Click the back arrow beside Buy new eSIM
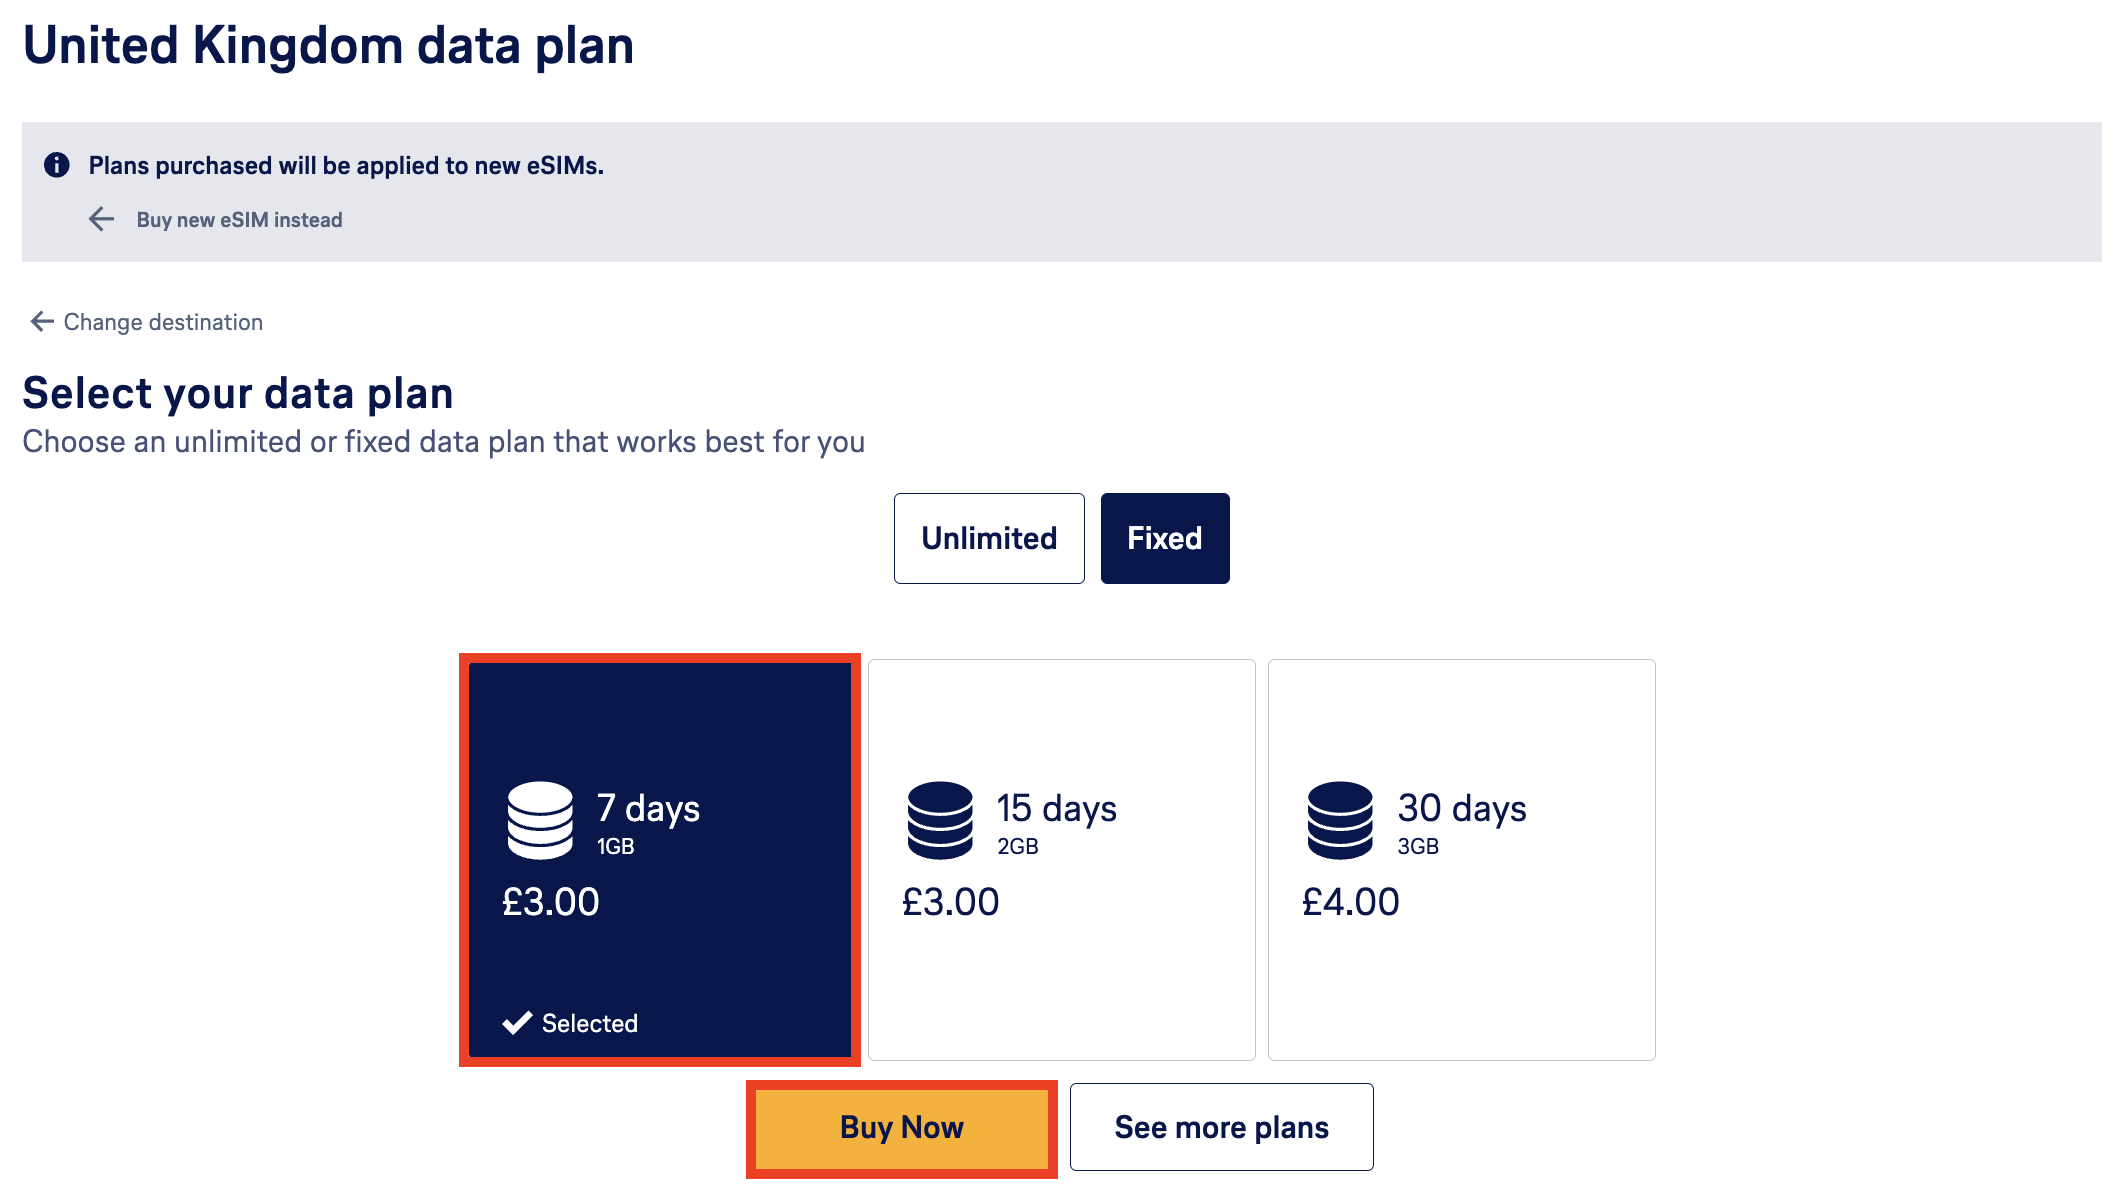The width and height of the screenshot is (2128, 1194). click(x=102, y=219)
